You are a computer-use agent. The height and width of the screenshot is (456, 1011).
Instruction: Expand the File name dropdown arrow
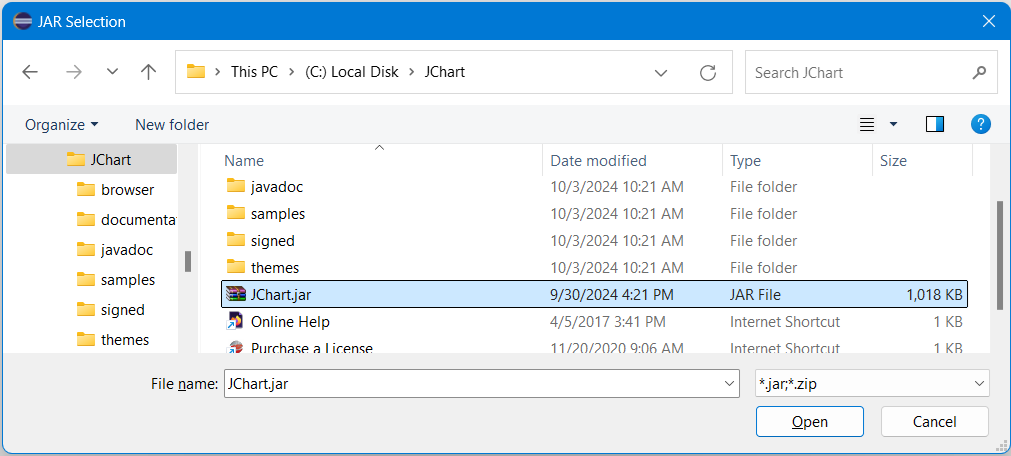click(x=730, y=384)
